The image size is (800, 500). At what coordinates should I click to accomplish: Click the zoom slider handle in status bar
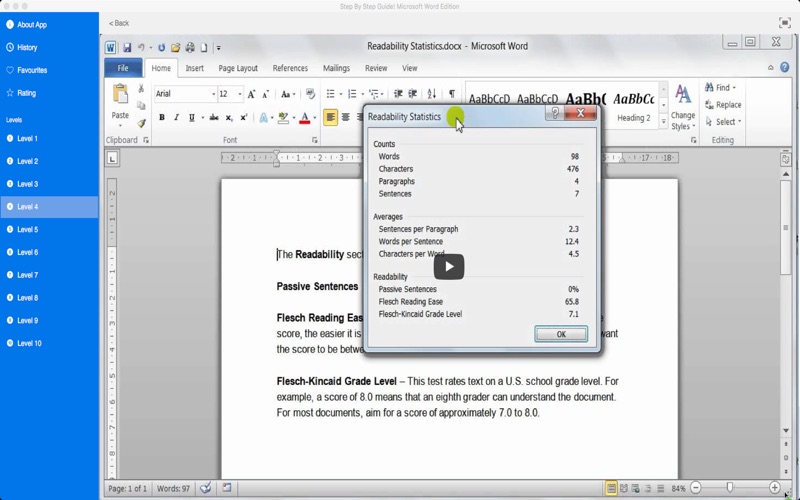[730, 488]
